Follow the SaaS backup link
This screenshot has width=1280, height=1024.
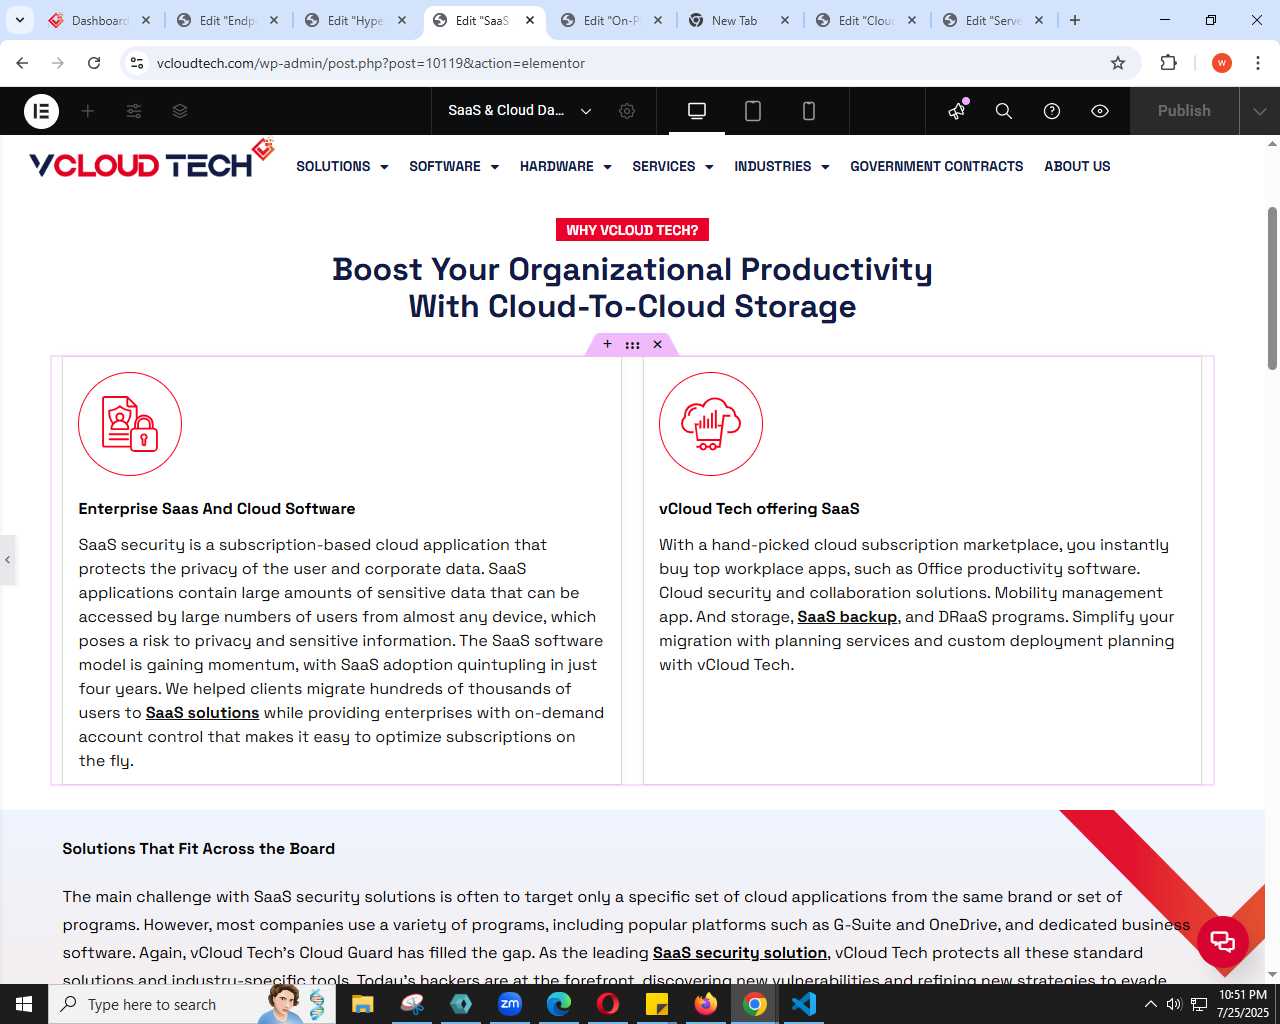click(x=847, y=617)
